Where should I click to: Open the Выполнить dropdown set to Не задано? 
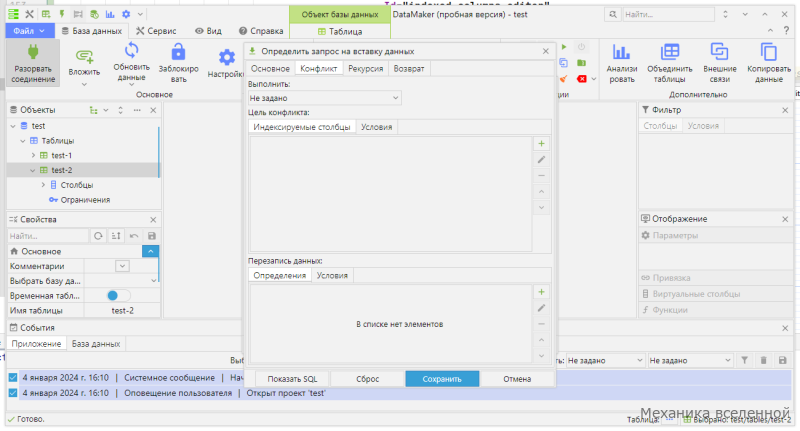tap(324, 97)
